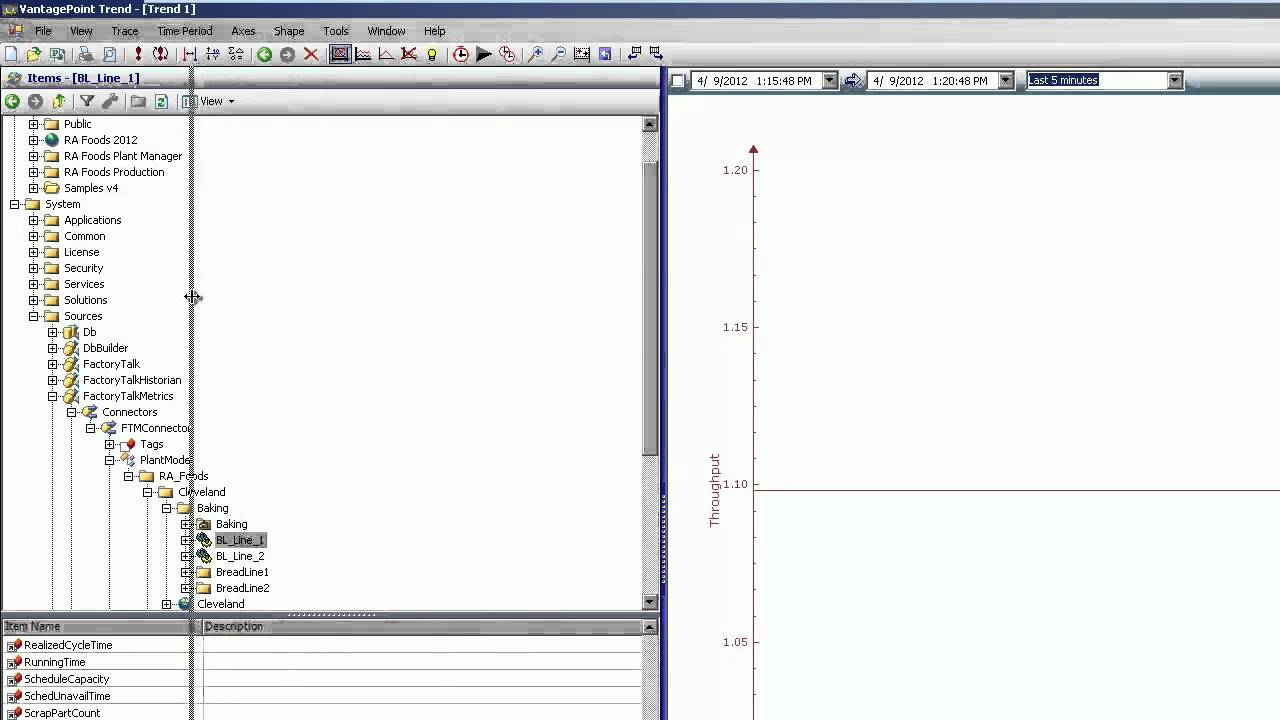This screenshot has width=1280, height=720.
Task: Expand the BL_Line_2 tree node
Action: (185, 556)
